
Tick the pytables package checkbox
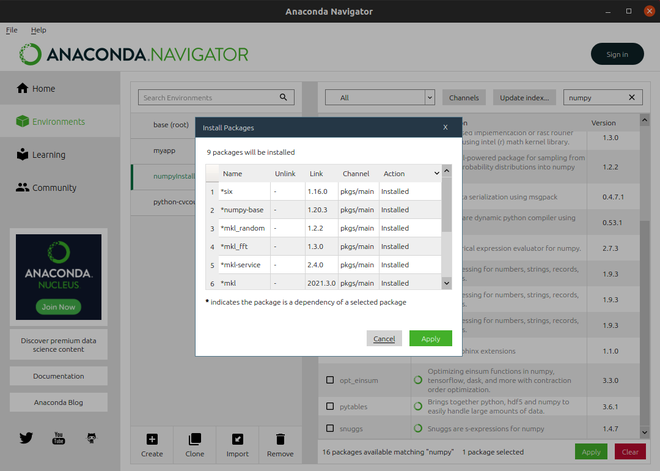tap(330, 406)
